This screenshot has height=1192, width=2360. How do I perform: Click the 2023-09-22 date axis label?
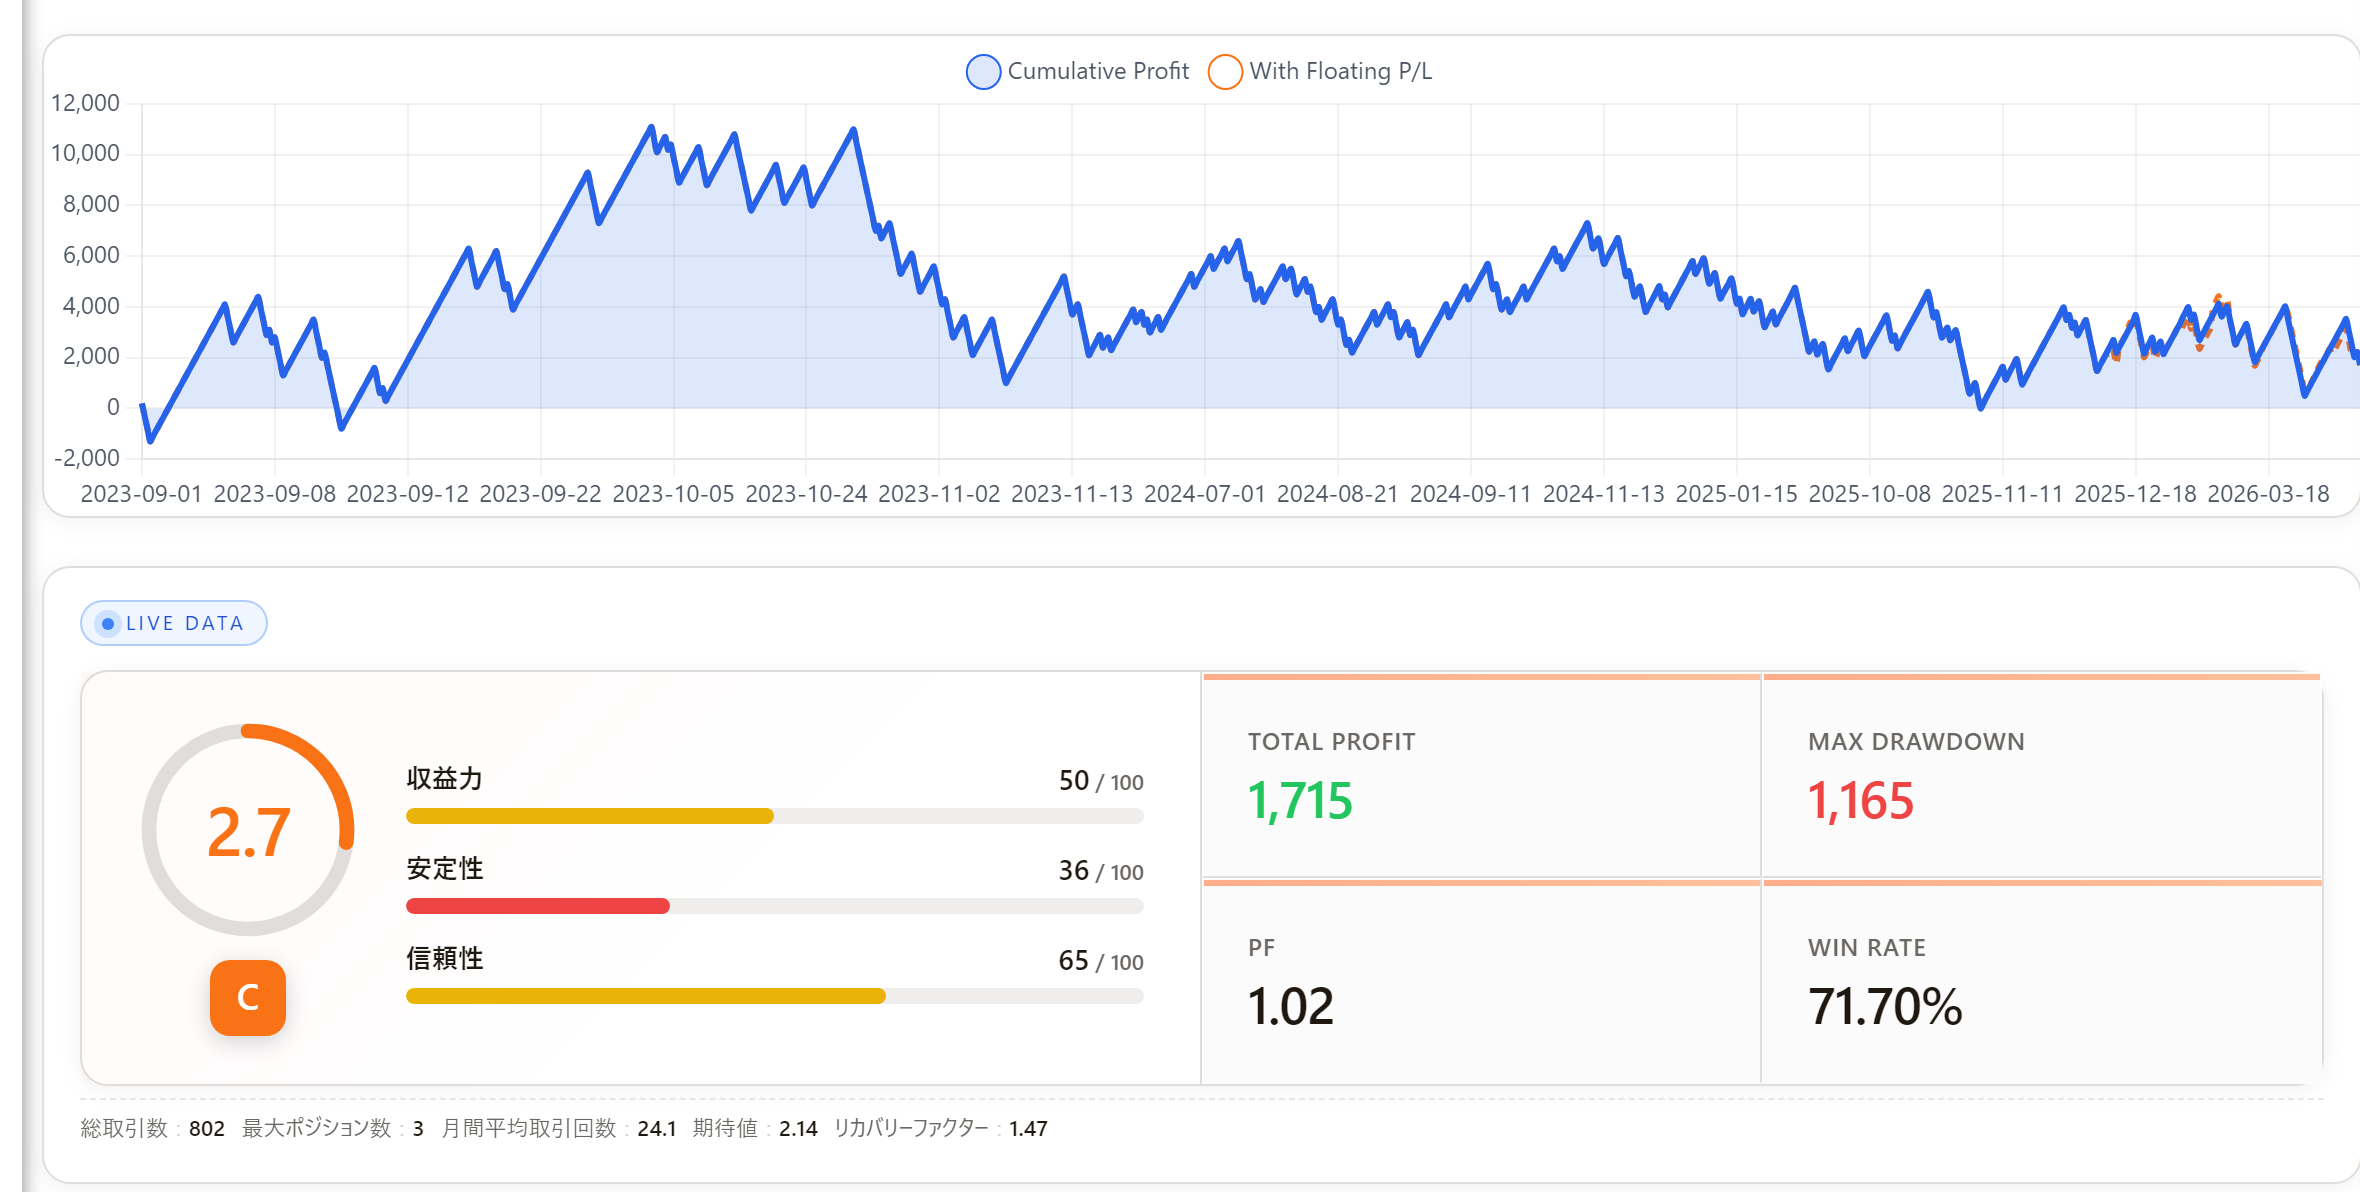pyautogui.click(x=540, y=494)
